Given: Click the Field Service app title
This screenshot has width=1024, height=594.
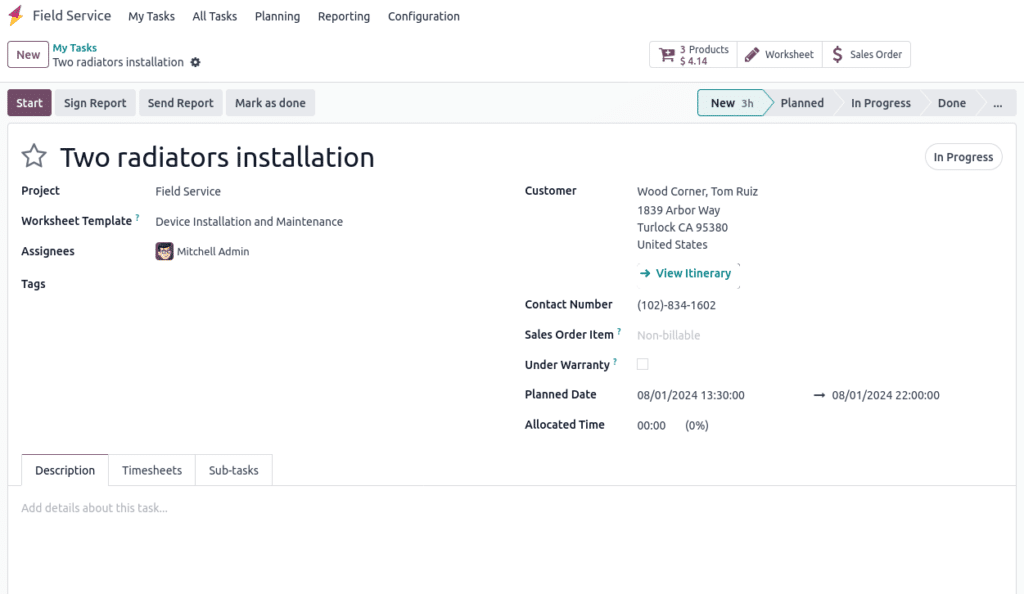Looking at the screenshot, I should (72, 16).
